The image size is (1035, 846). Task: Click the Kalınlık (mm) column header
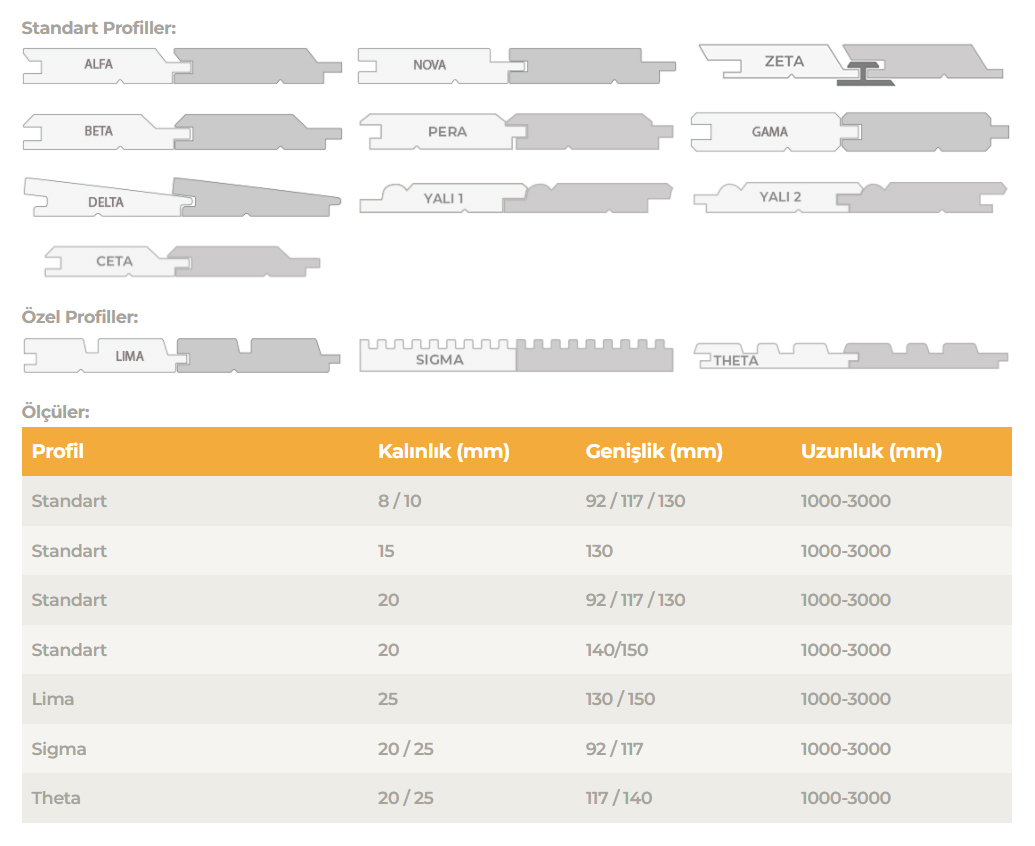pyautogui.click(x=443, y=451)
